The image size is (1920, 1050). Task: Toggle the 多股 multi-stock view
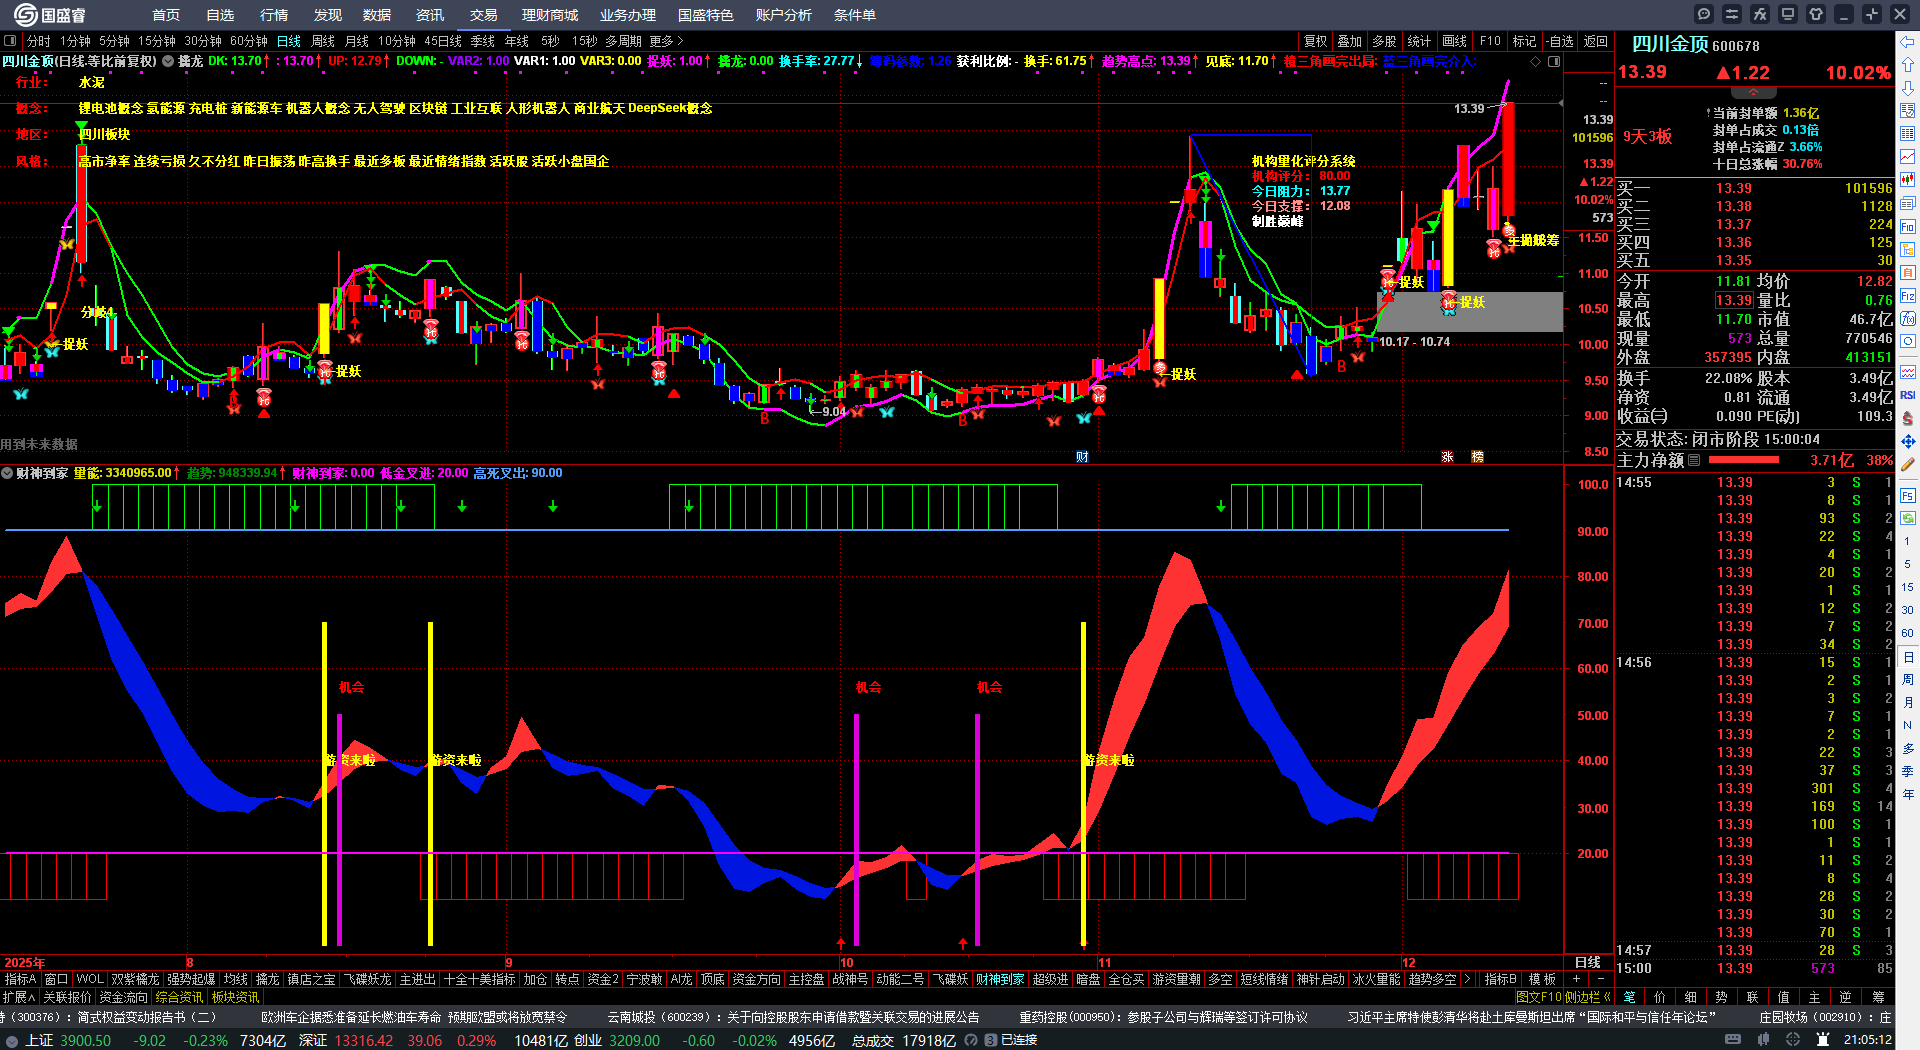(1384, 41)
